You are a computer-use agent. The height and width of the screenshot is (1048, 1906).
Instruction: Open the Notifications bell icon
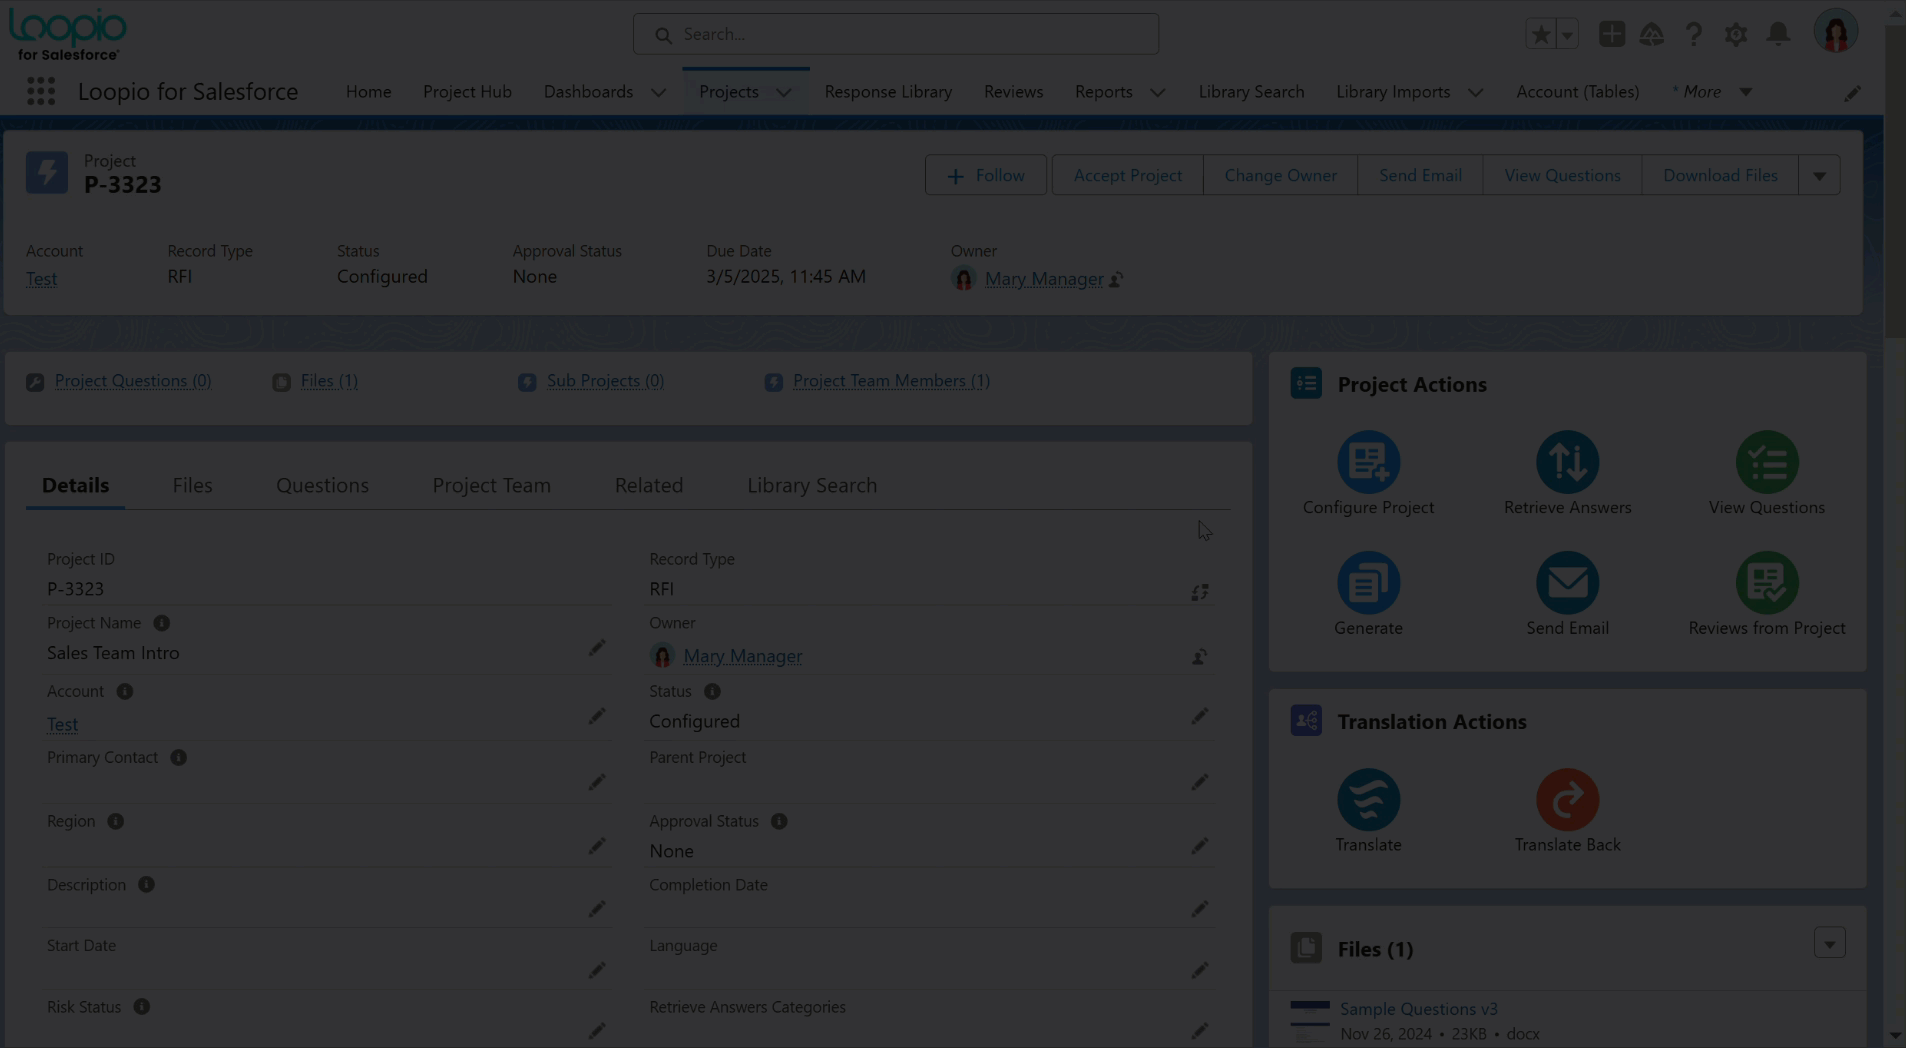tap(1778, 34)
